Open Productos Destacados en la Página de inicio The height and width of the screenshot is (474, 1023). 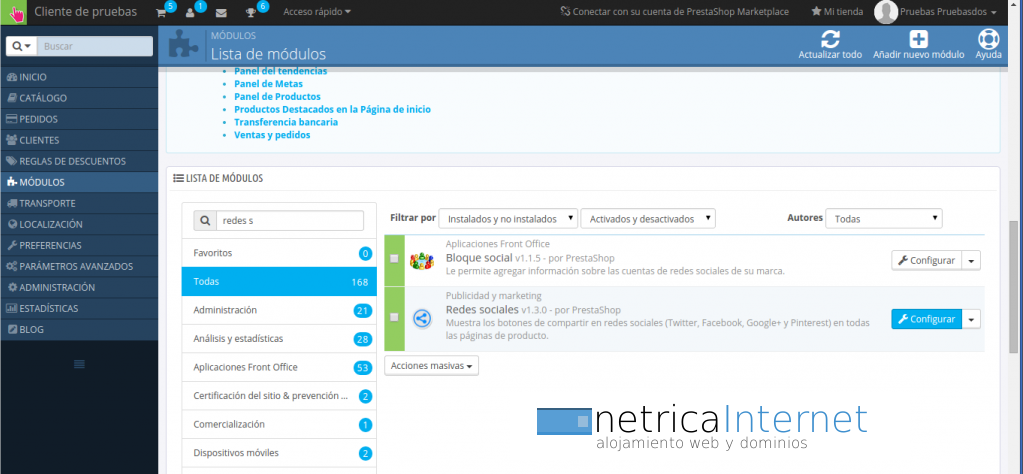point(332,110)
